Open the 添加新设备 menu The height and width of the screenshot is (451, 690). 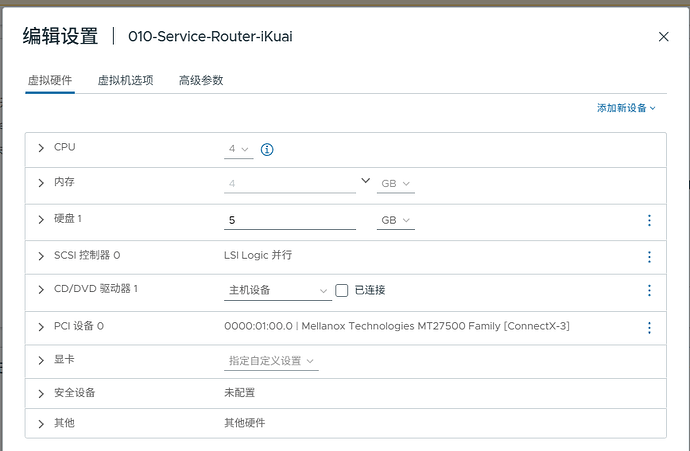point(626,108)
